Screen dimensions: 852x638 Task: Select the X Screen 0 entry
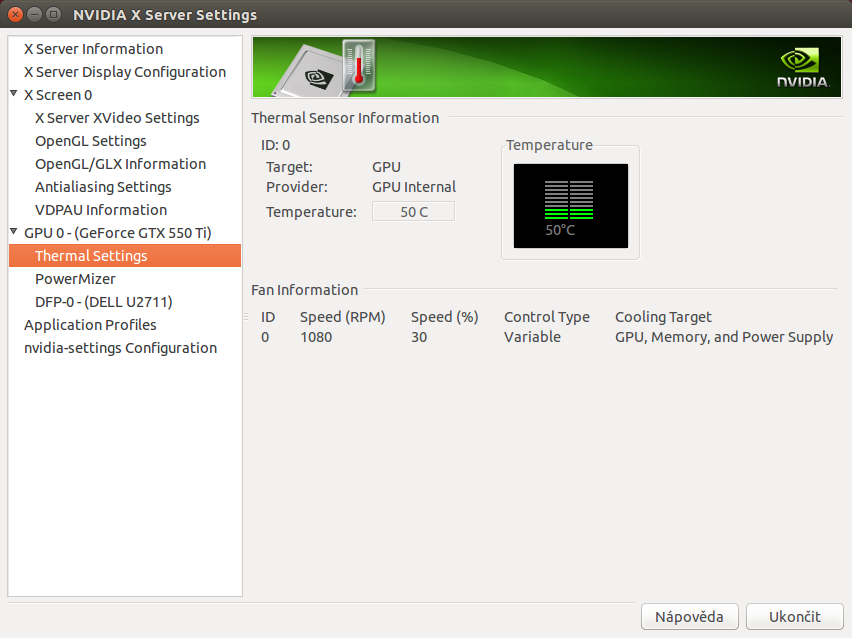click(58, 95)
